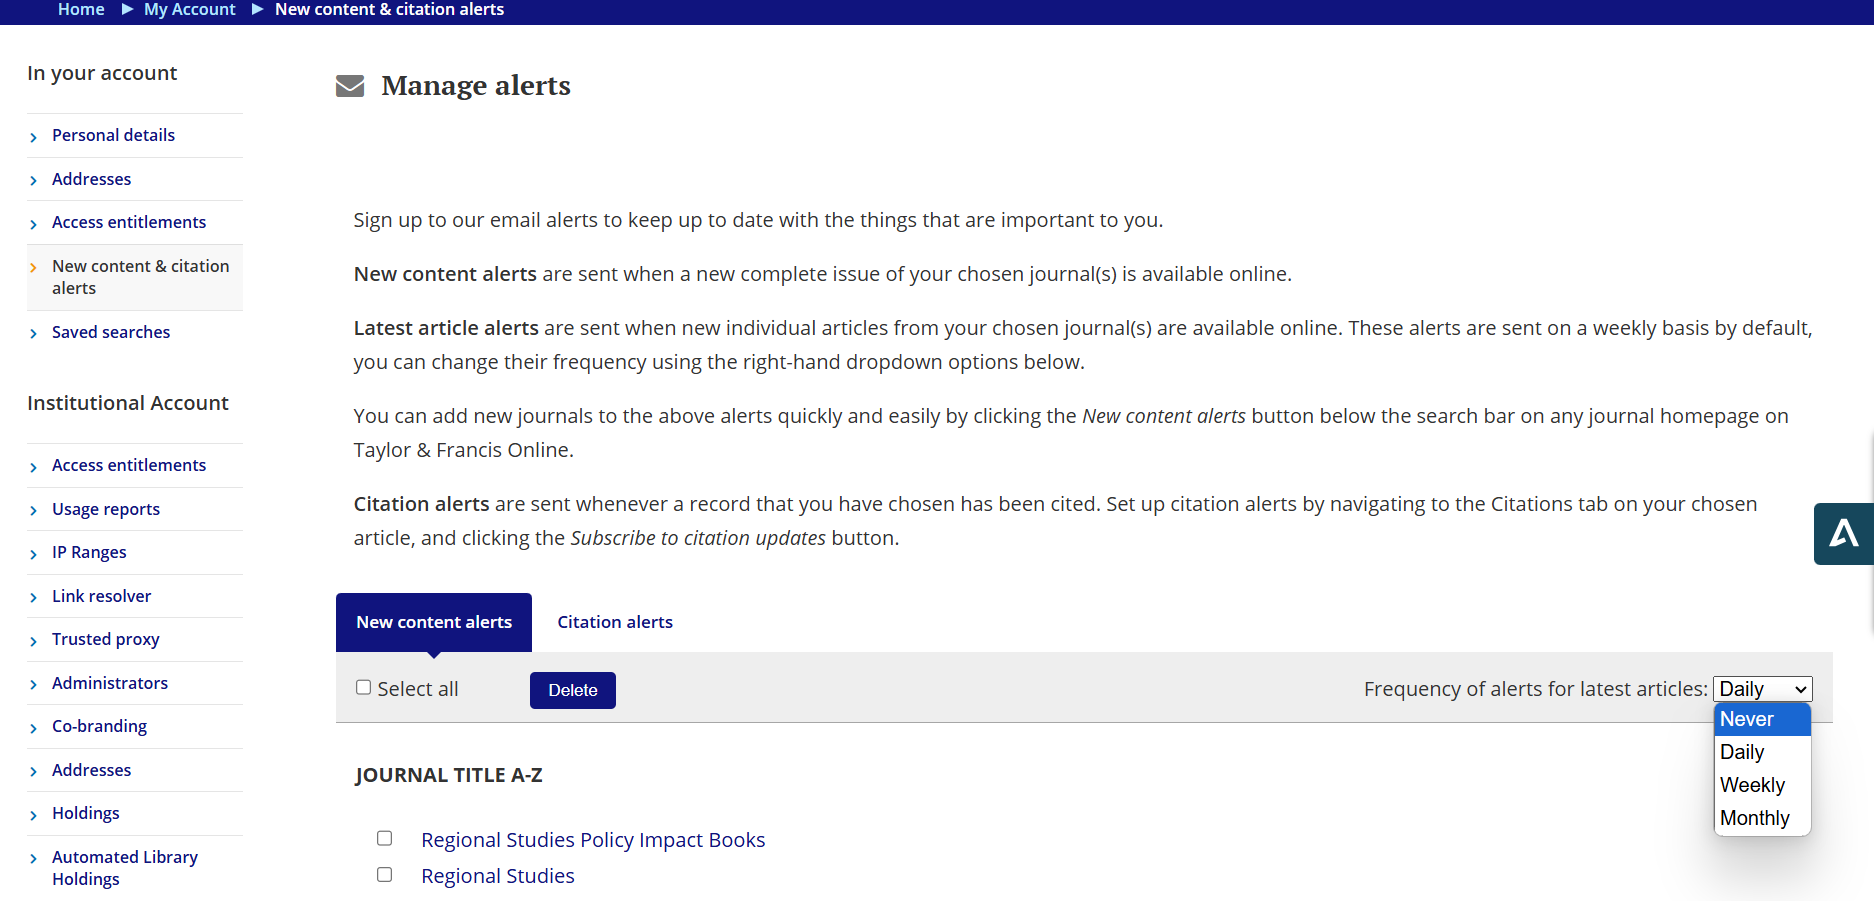Select the New content alerts tab
Screen dimensions: 1874x901
point(433,621)
